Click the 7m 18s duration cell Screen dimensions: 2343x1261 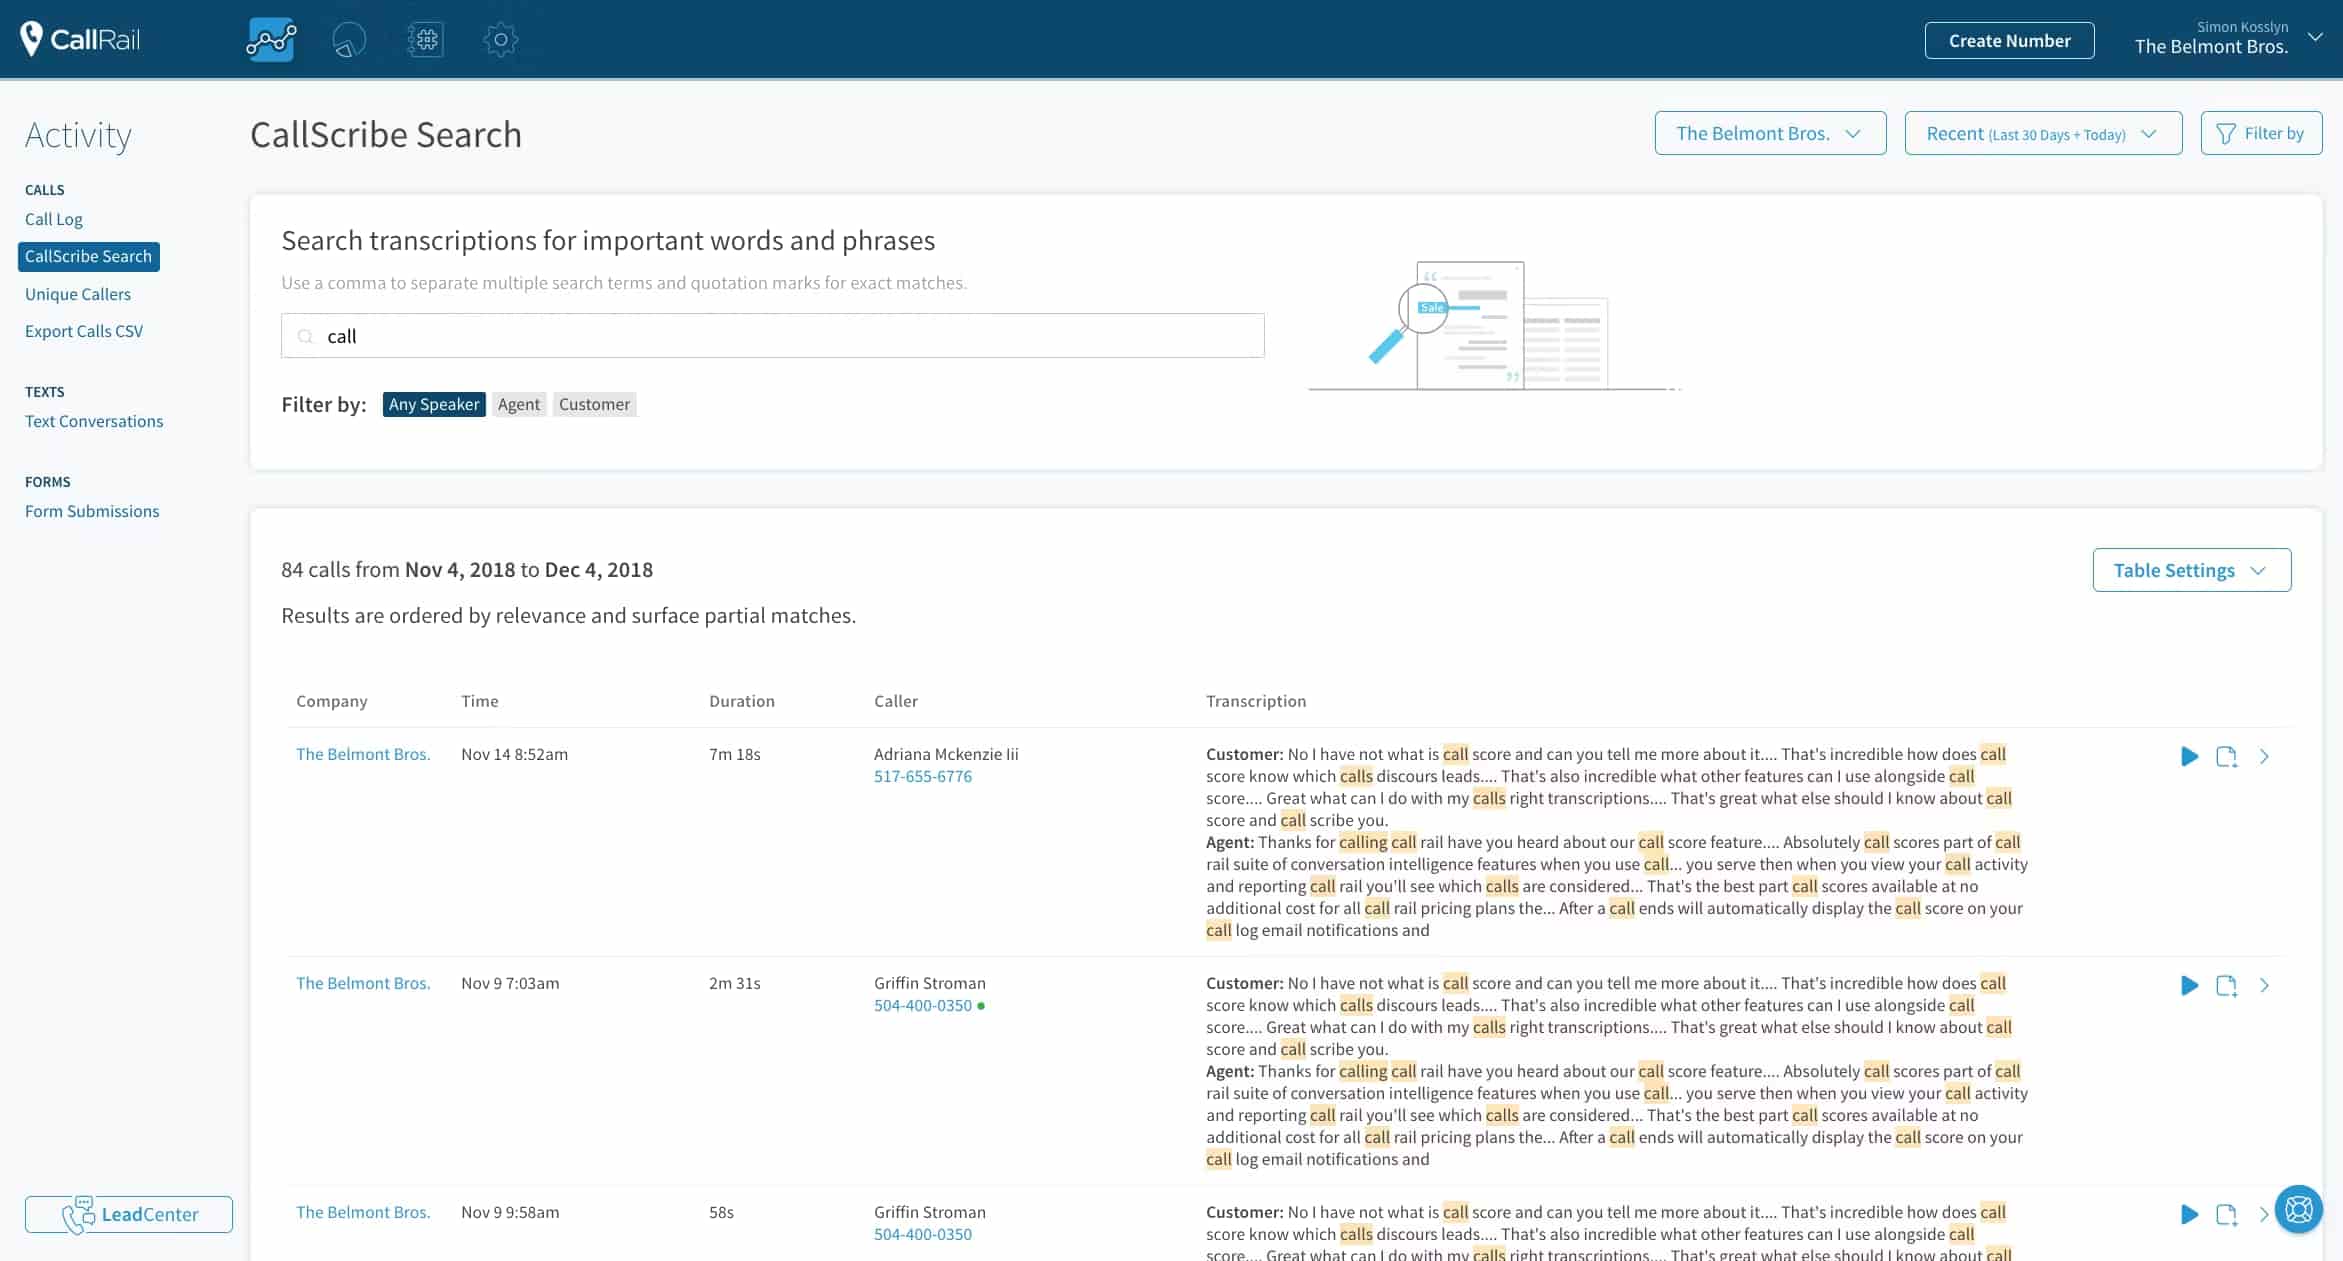(735, 754)
